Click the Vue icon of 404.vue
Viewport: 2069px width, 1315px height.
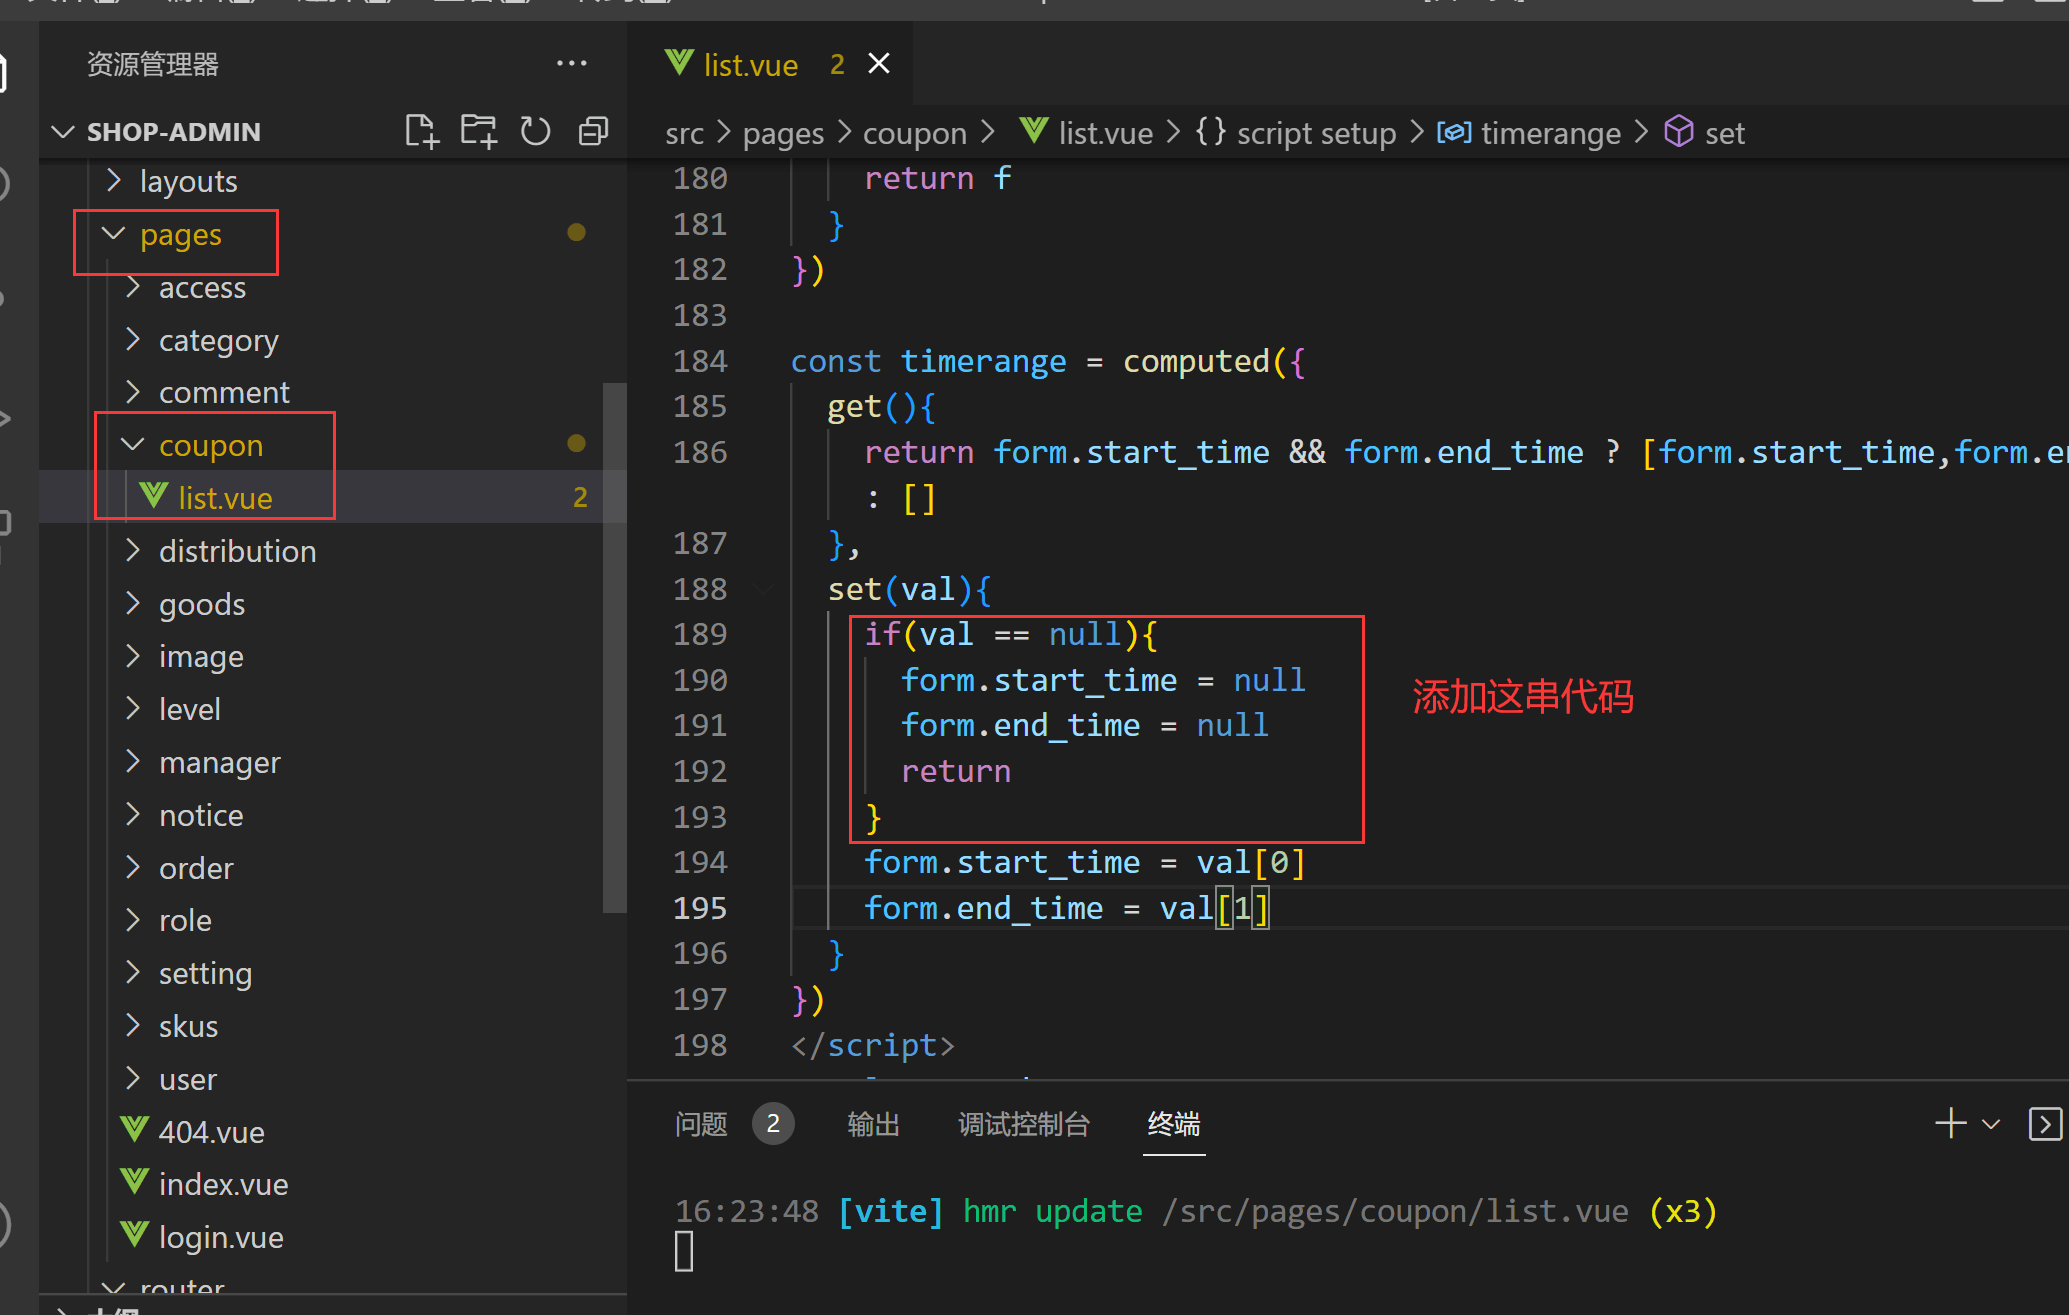[x=134, y=1130]
